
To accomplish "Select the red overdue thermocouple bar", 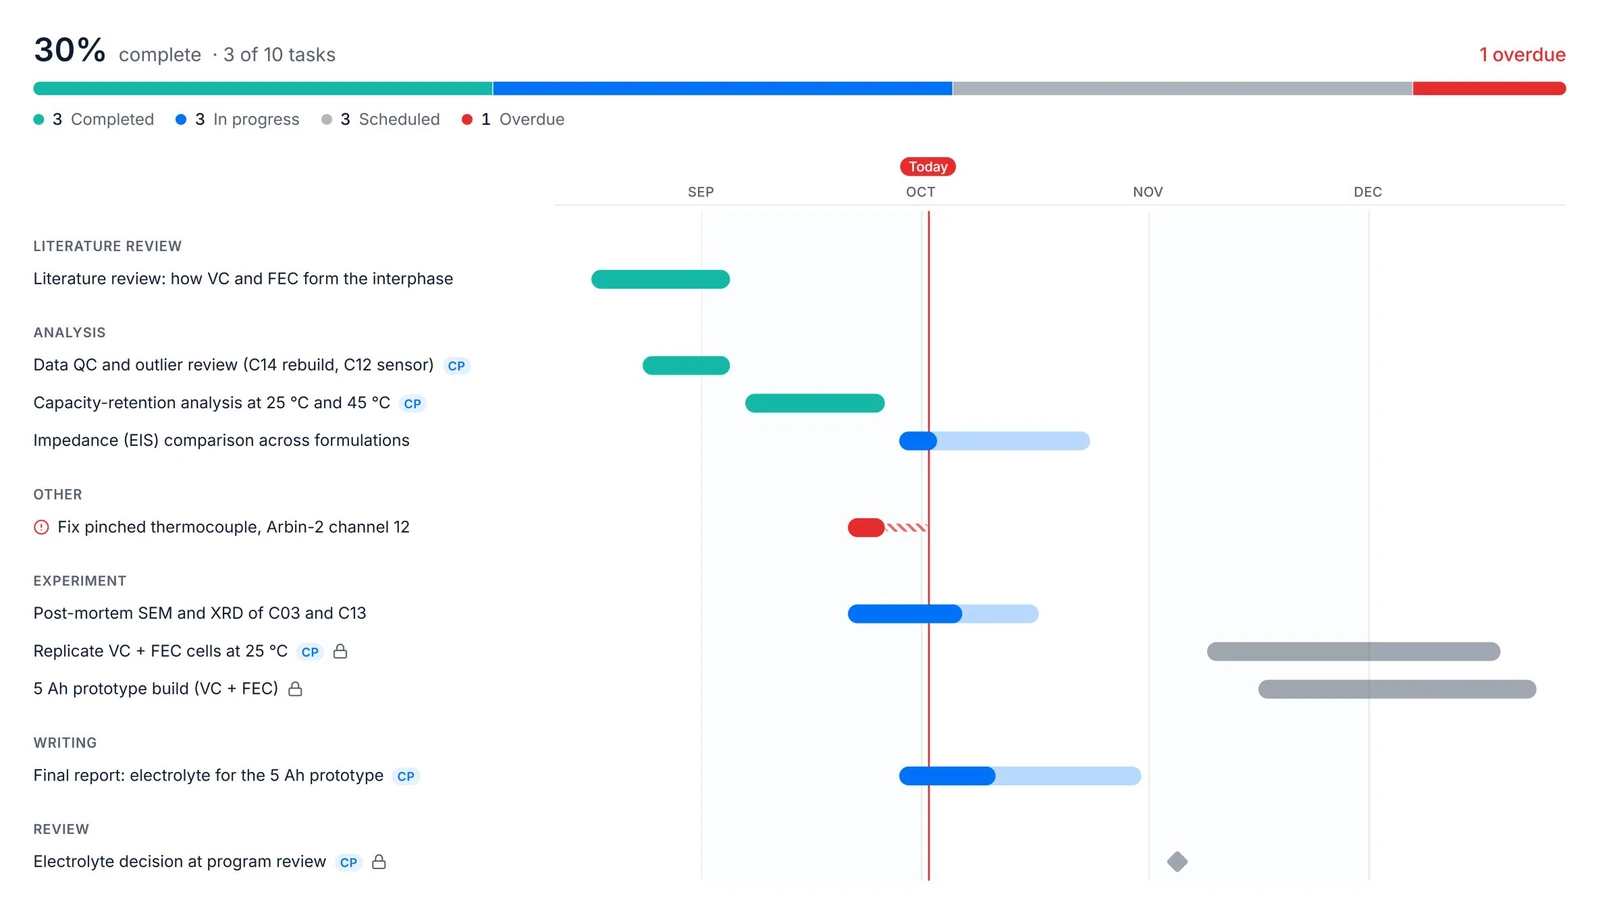I will (x=866, y=527).
